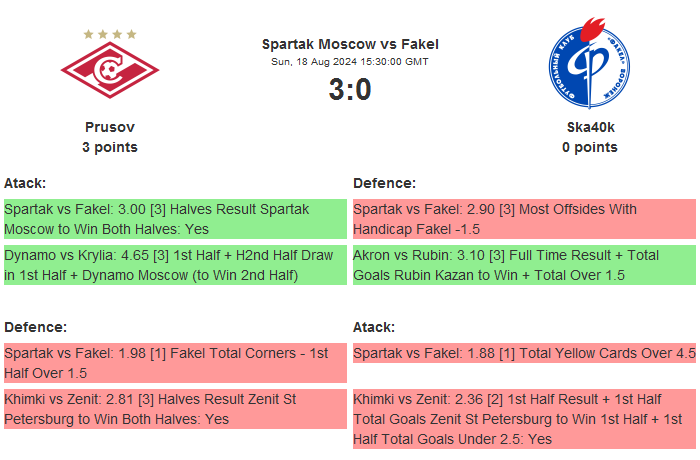
Task: Select the Fakel Total Corners bet
Action: pos(175,362)
